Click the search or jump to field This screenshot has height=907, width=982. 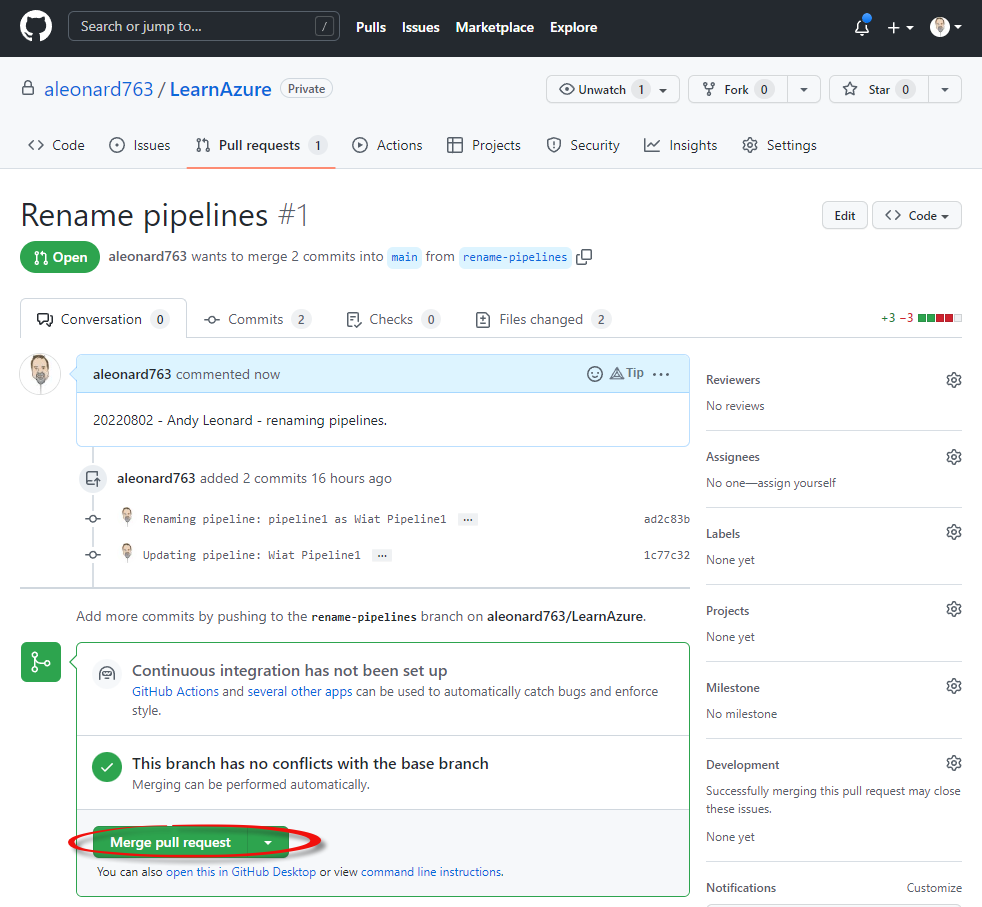tap(204, 26)
